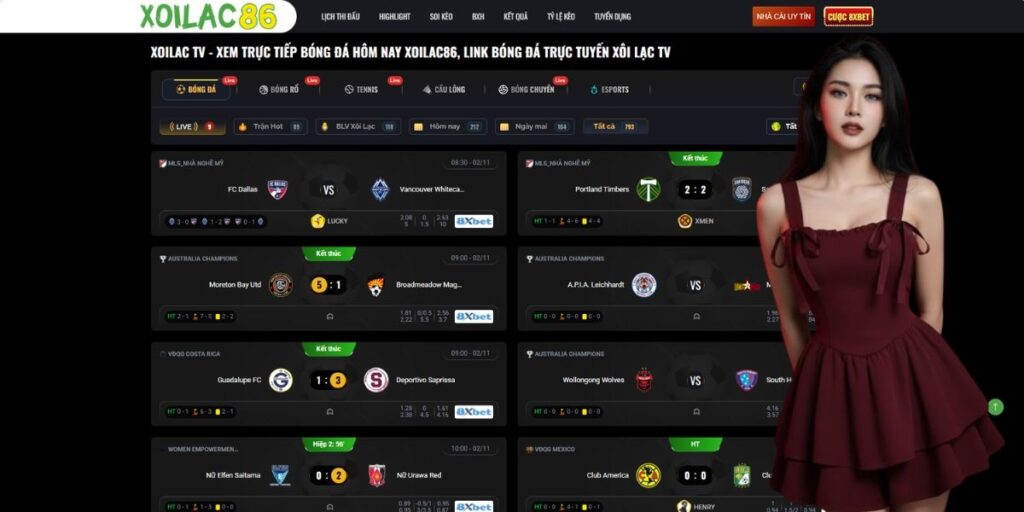Viewport: 1024px width, 512px height.
Task: Click the Cược 8XBET button
Action: point(848,16)
